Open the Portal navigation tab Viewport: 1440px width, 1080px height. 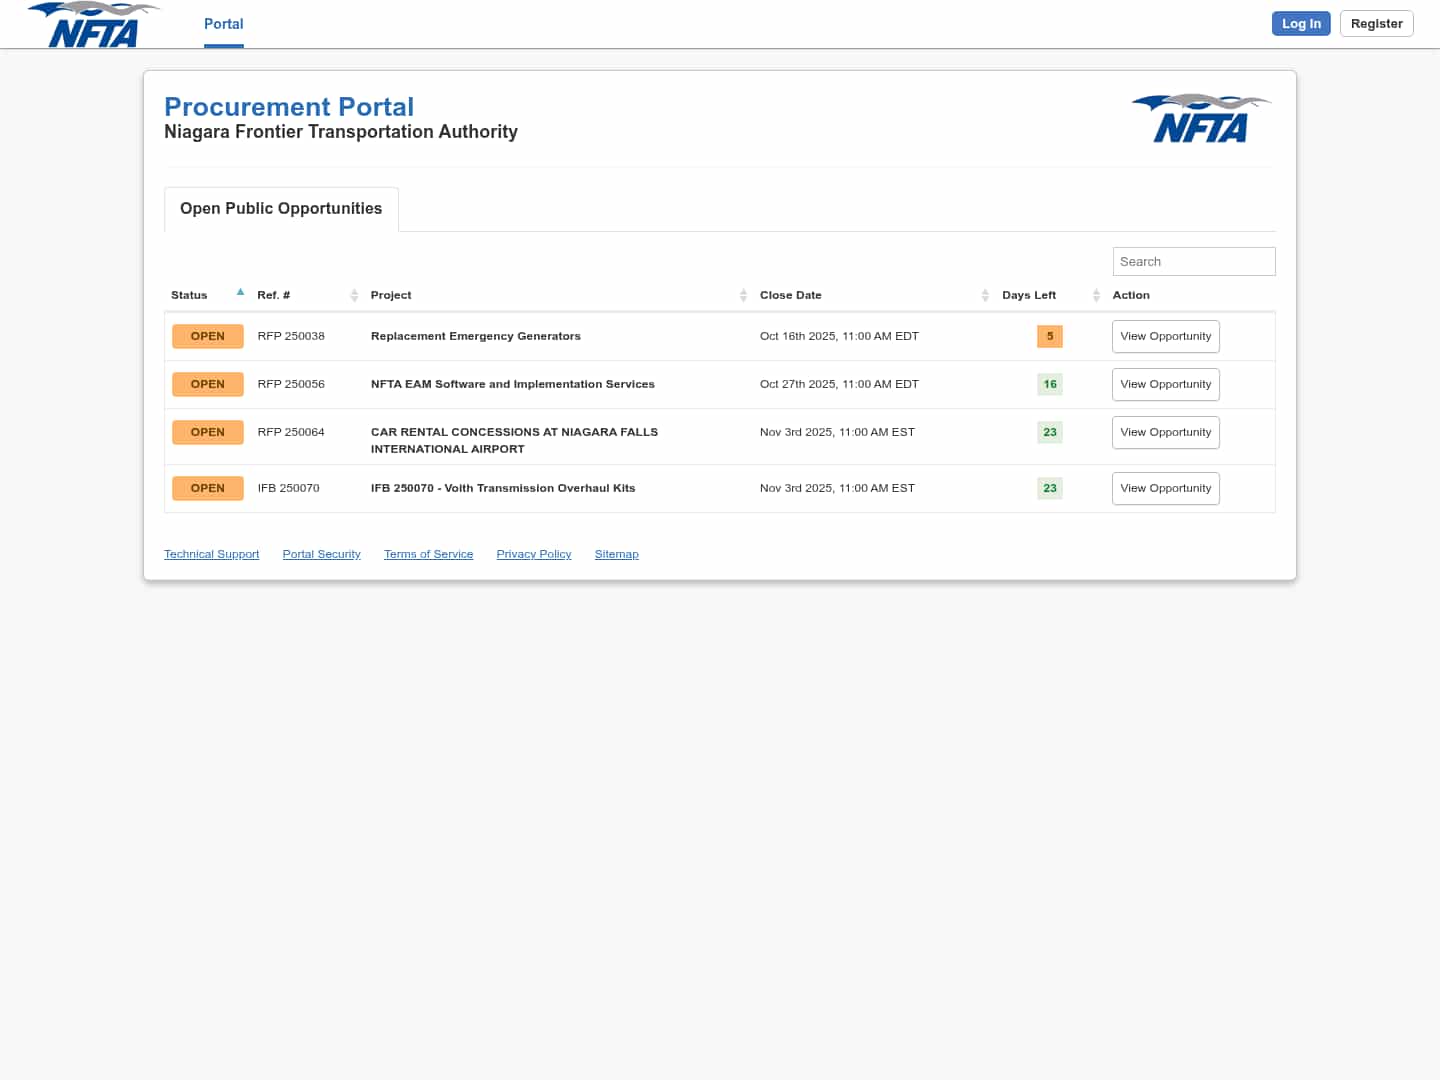(x=223, y=24)
